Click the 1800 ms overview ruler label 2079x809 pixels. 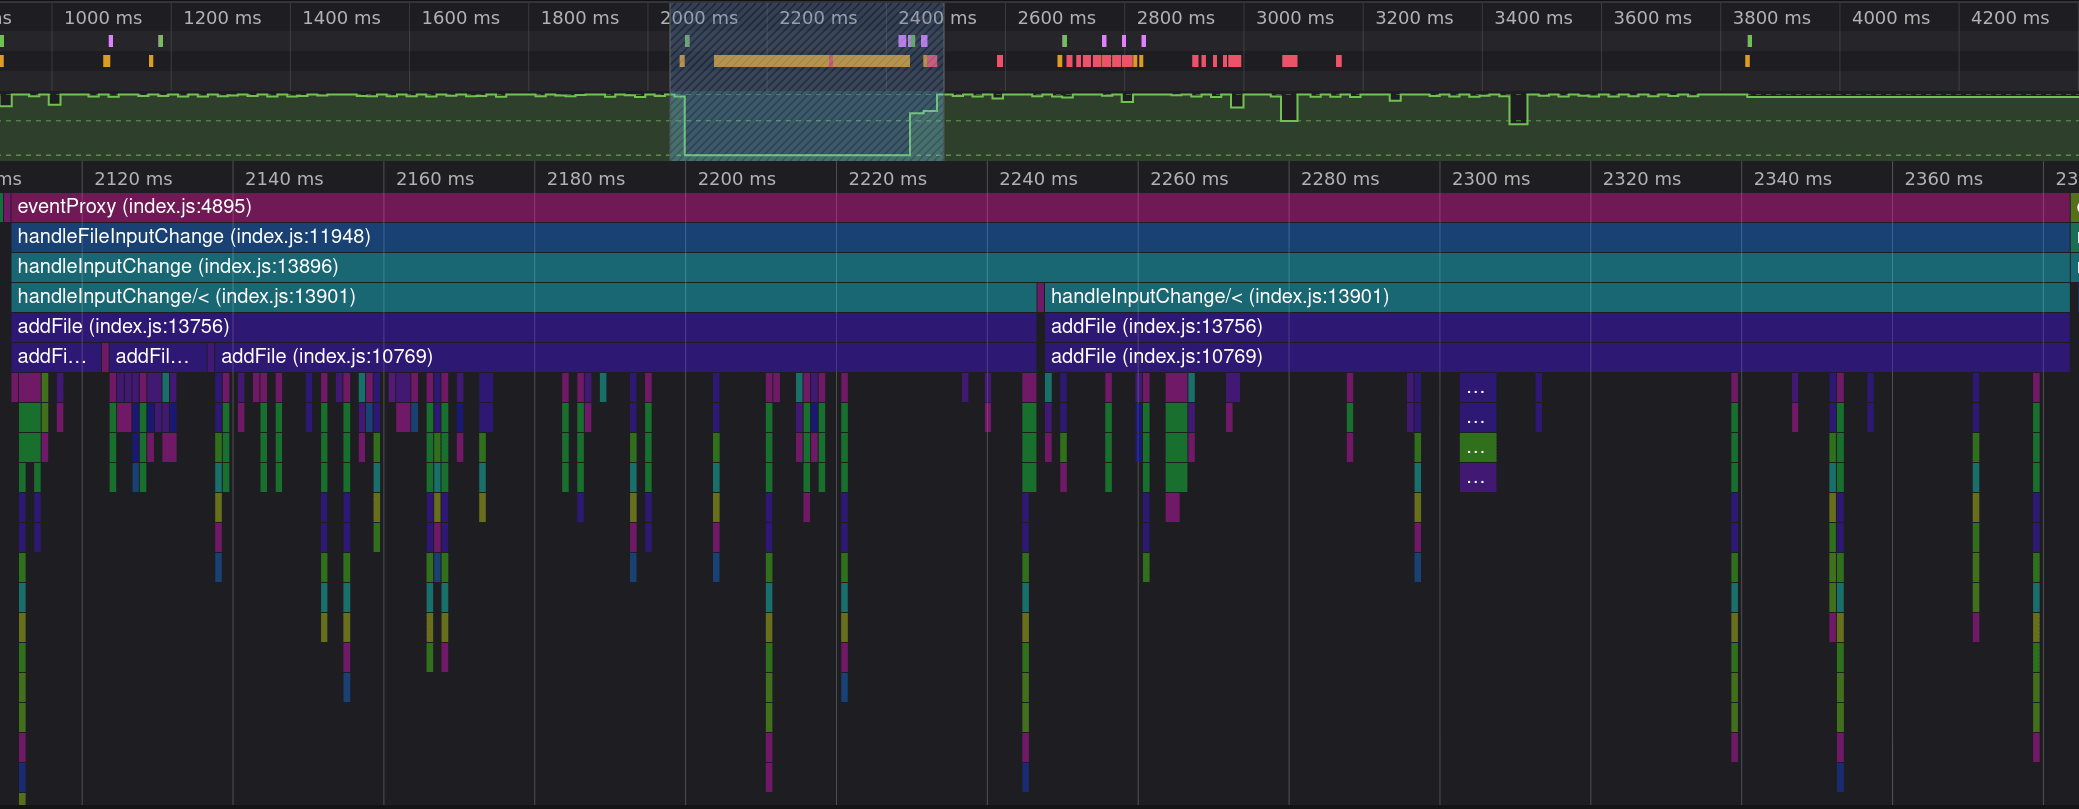(580, 18)
